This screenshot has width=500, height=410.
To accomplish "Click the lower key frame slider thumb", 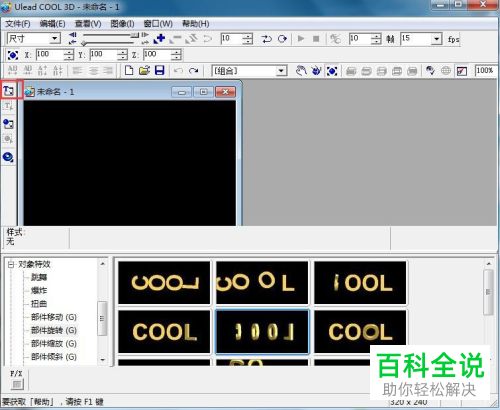I will click(x=84, y=43).
